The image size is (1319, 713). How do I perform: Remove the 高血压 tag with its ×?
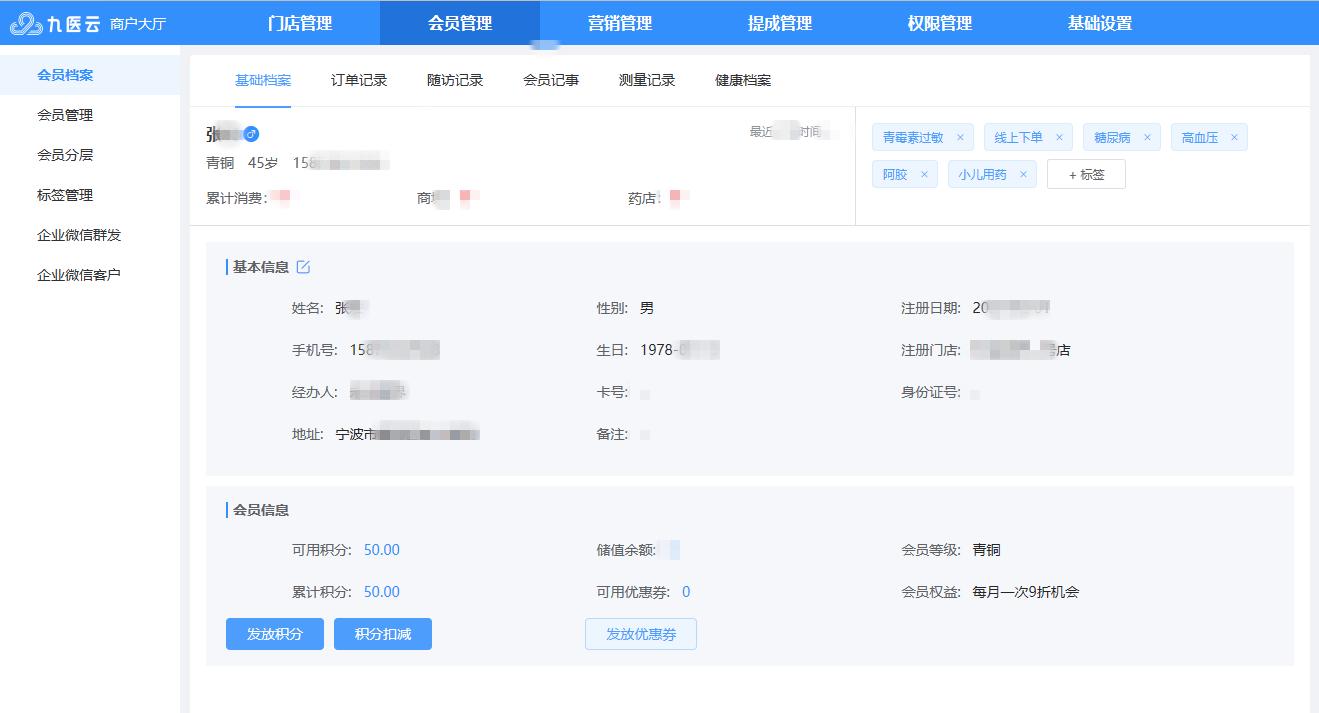coord(1234,136)
